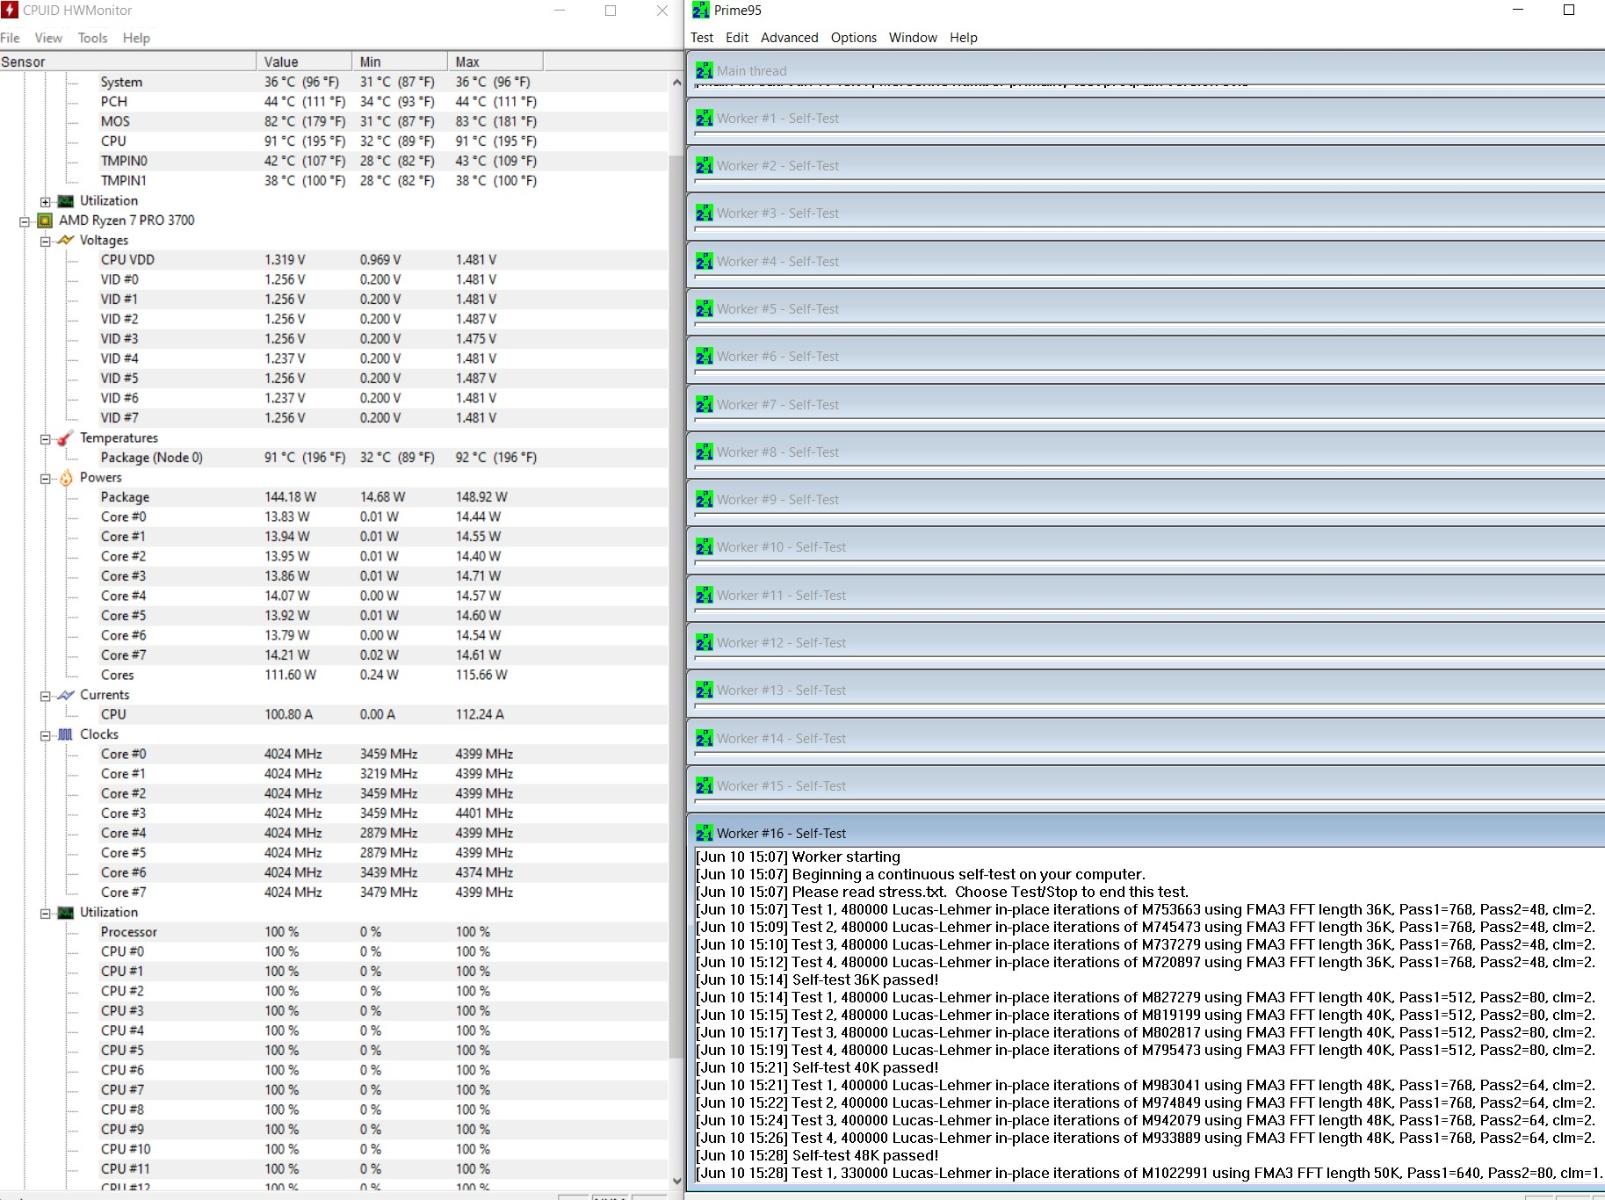Select the MOS temperature row

click(334, 121)
